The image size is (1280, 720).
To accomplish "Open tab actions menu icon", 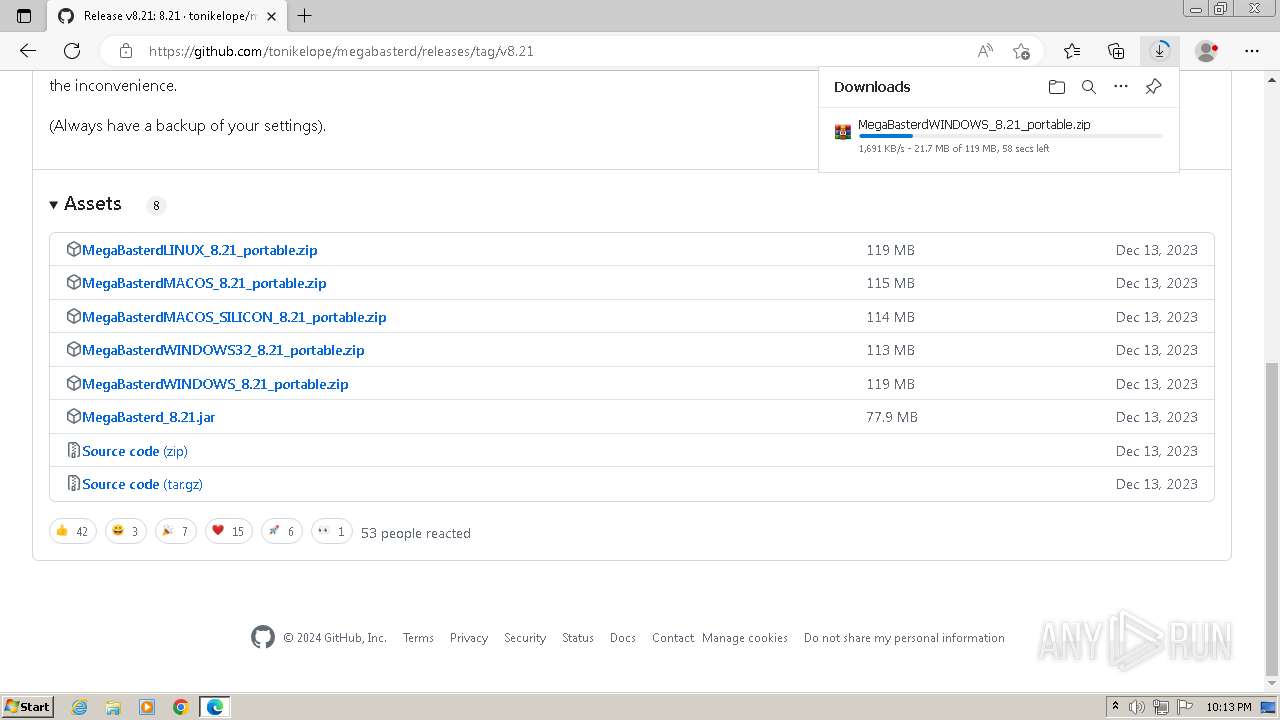I will click(24, 15).
